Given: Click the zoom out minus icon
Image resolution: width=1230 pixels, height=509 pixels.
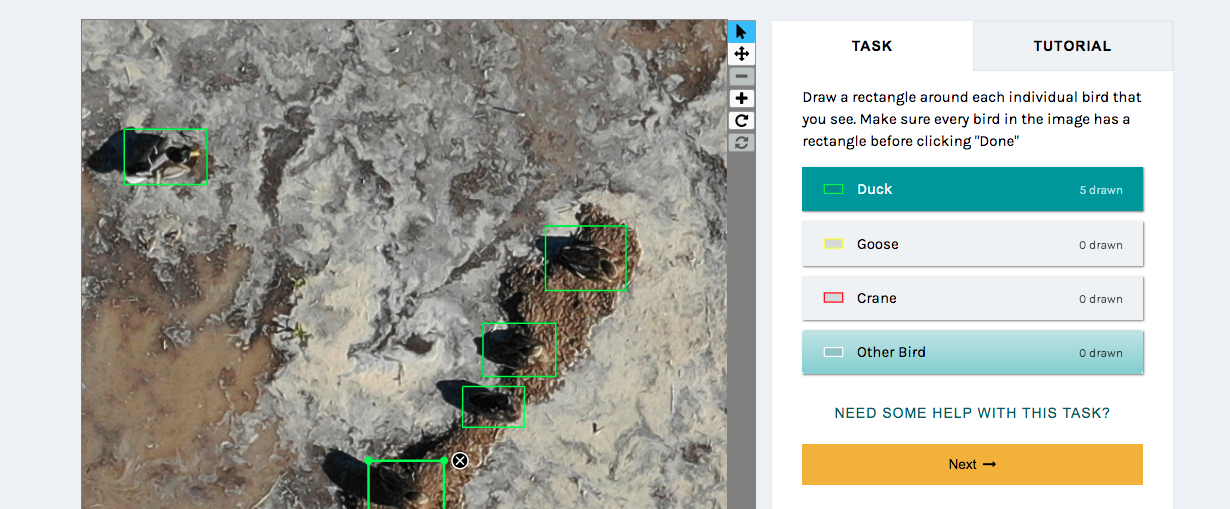Looking at the screenshot, I should point(741,76).
